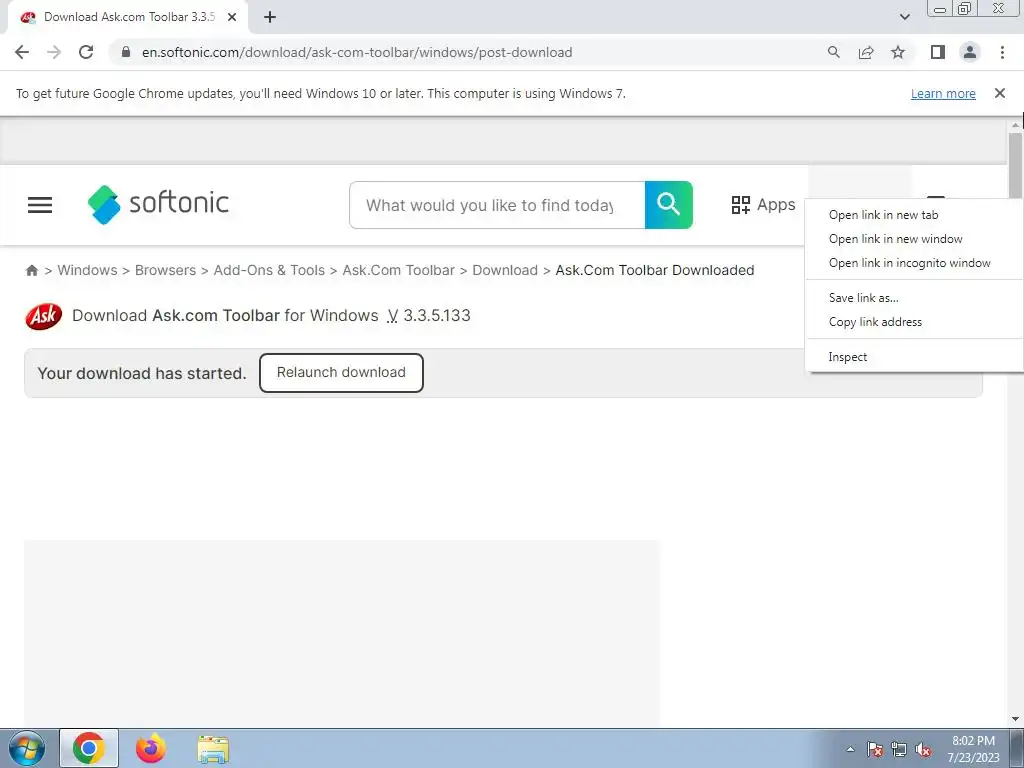Open a new tab with the plus button
Screen dimensions: 1024x768
270,17
